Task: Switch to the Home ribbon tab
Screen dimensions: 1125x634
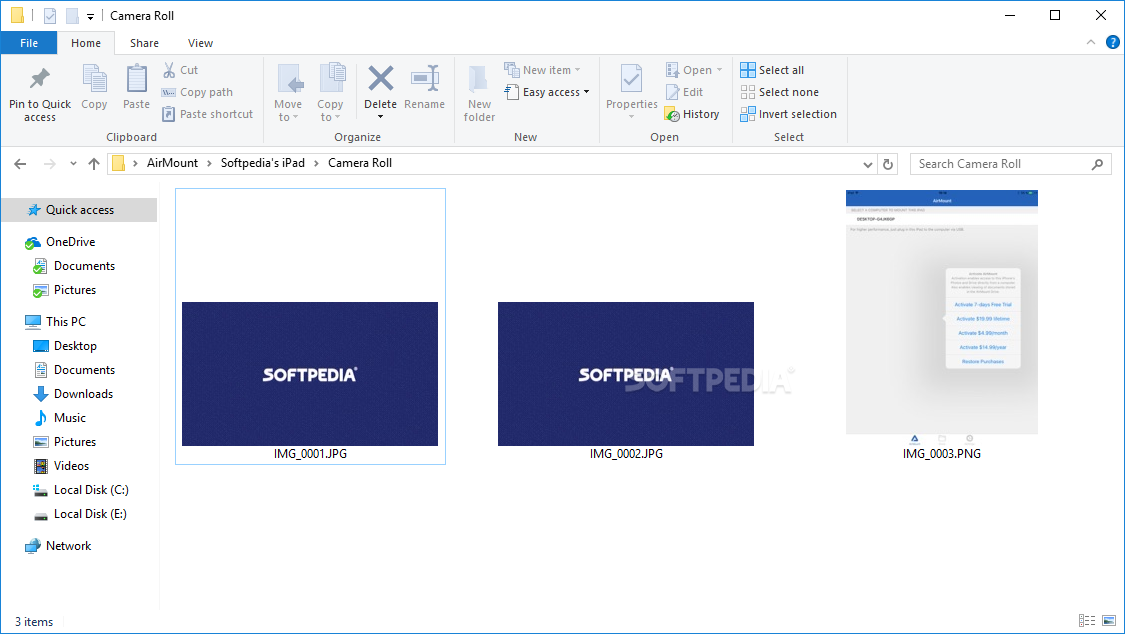Action: [x=86, y=43]
